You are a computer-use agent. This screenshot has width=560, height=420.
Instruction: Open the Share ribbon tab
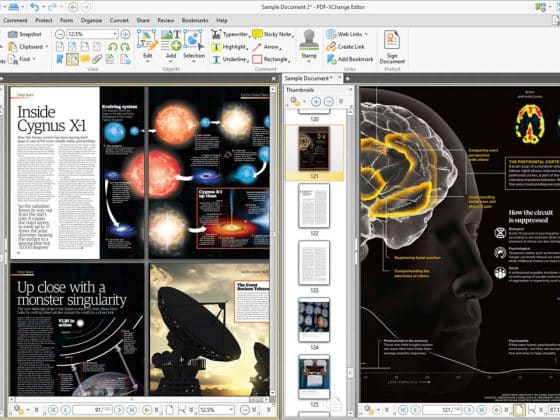click(143, 20)
